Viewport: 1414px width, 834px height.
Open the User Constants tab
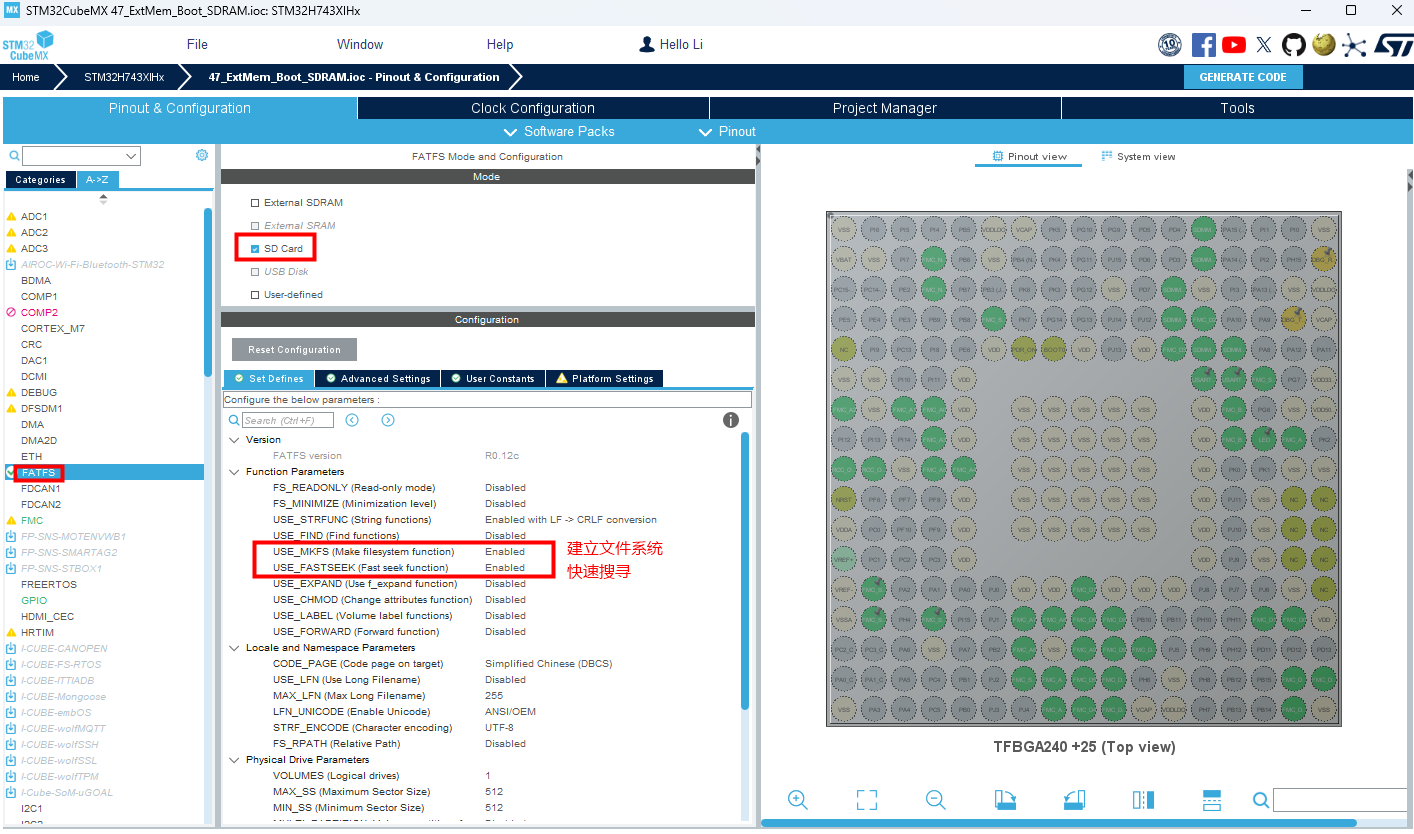click(x=493, y=379)
